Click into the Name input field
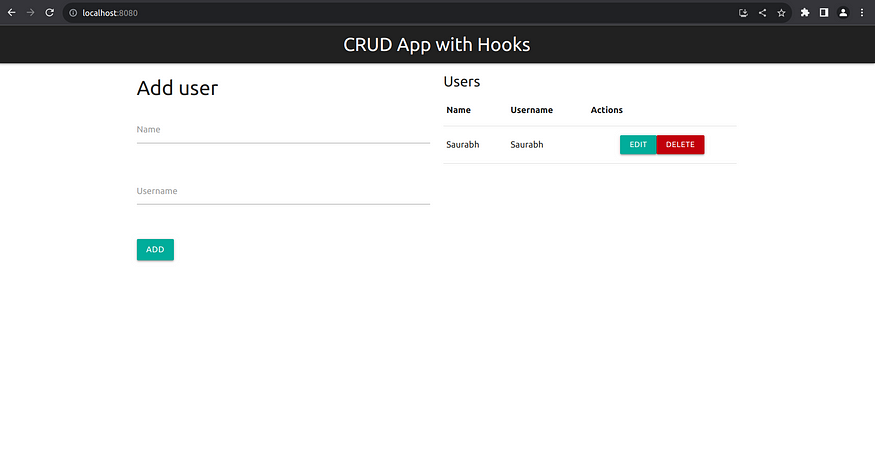Screen dimensions: 875x469 (x=283, y=133)
